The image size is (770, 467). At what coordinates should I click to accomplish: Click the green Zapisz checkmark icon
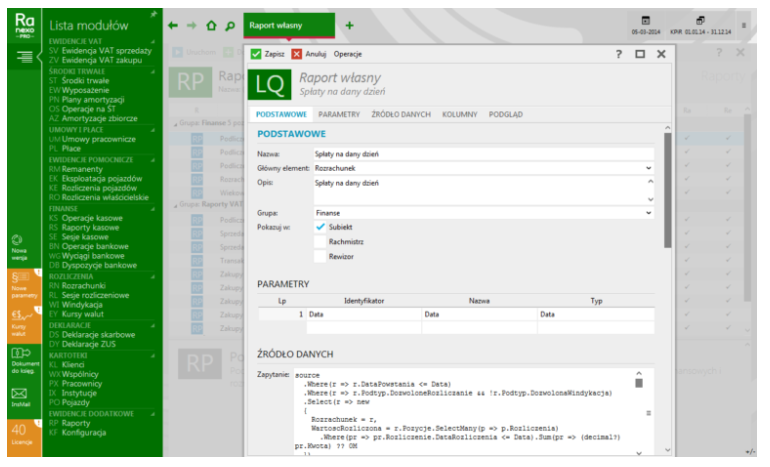[256, 54]
